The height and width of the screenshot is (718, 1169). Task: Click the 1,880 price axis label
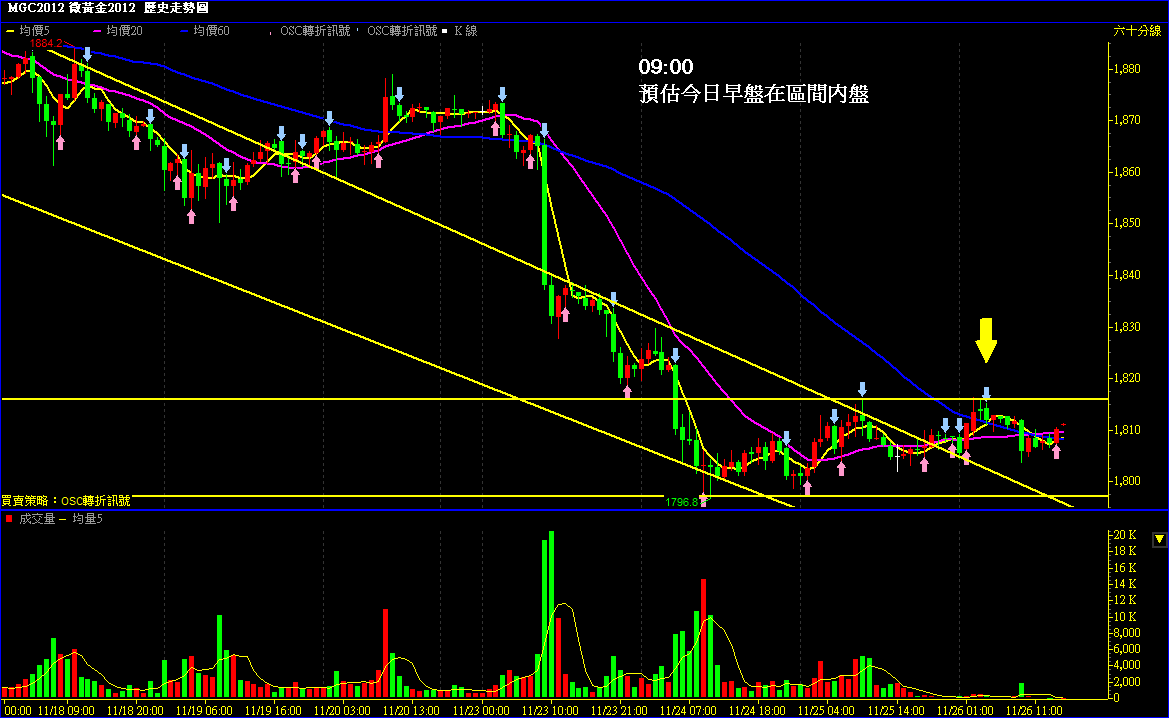[x=1126, y=69]
